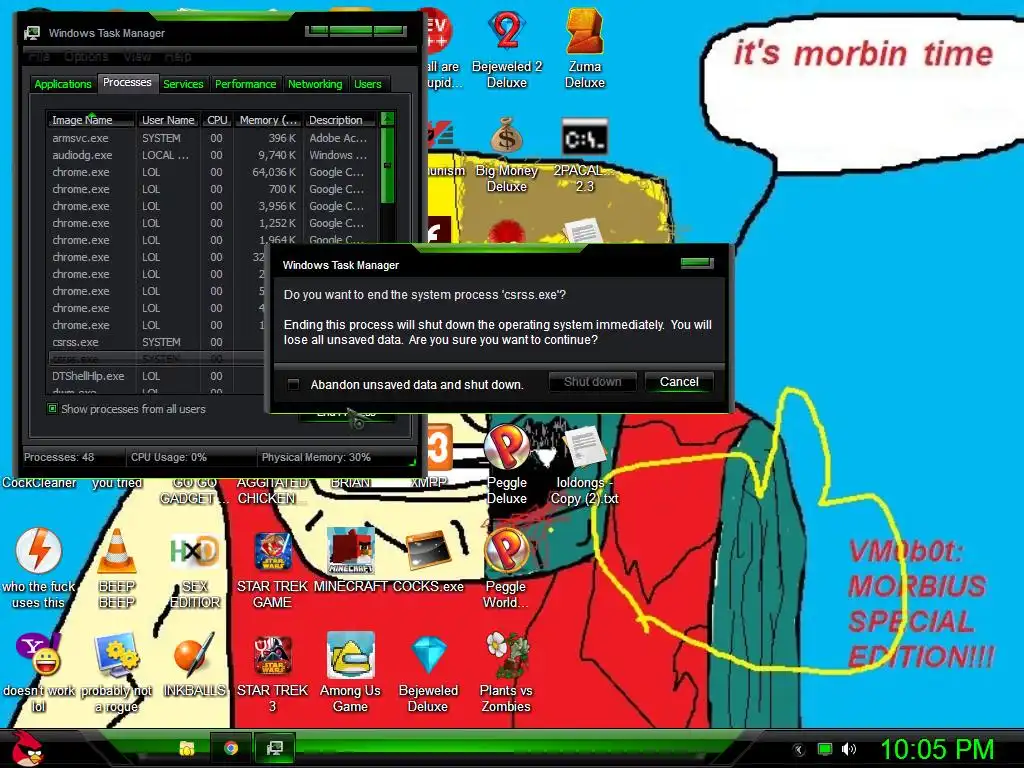Viewport: 1024px width, 768px height.
Task: Expand hidden tray icons with the arrow
Action: [x=799, y=750]
